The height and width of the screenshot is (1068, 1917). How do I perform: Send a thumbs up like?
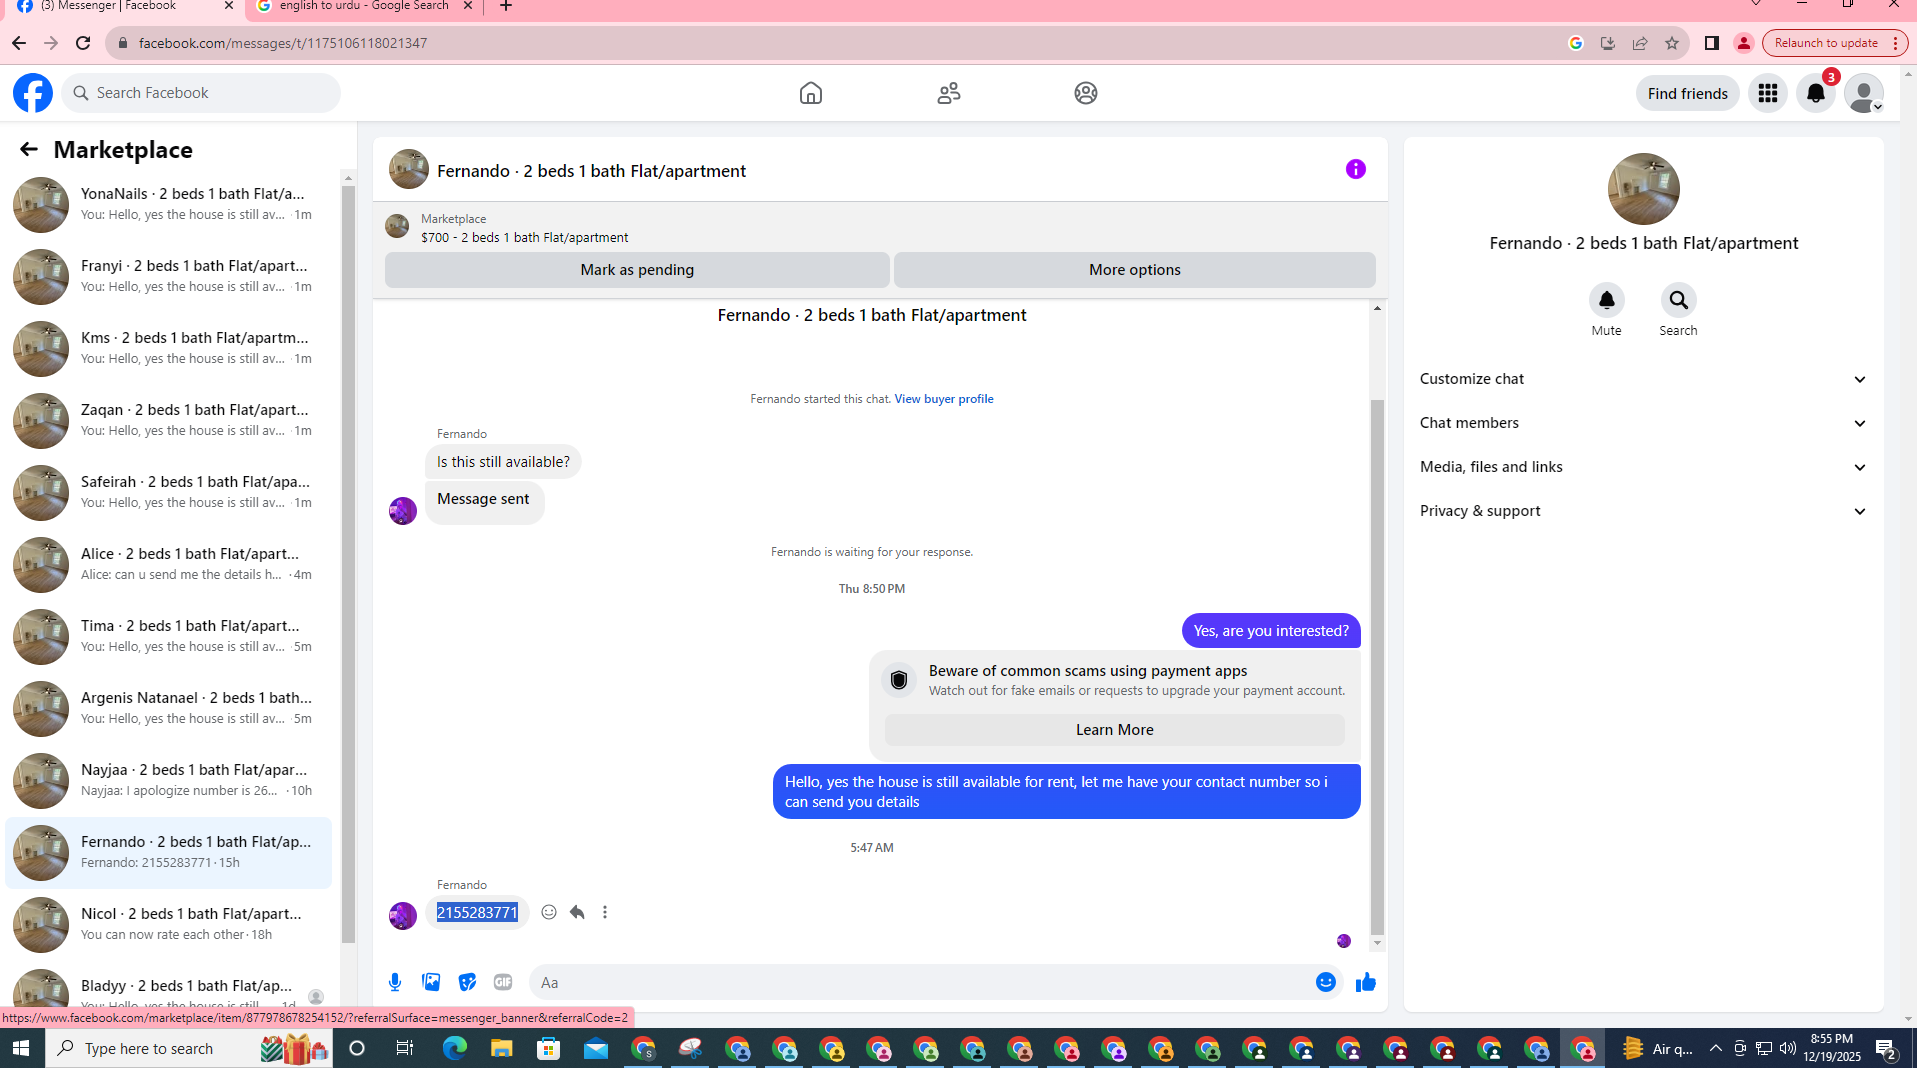click(x=1365, y=982)
